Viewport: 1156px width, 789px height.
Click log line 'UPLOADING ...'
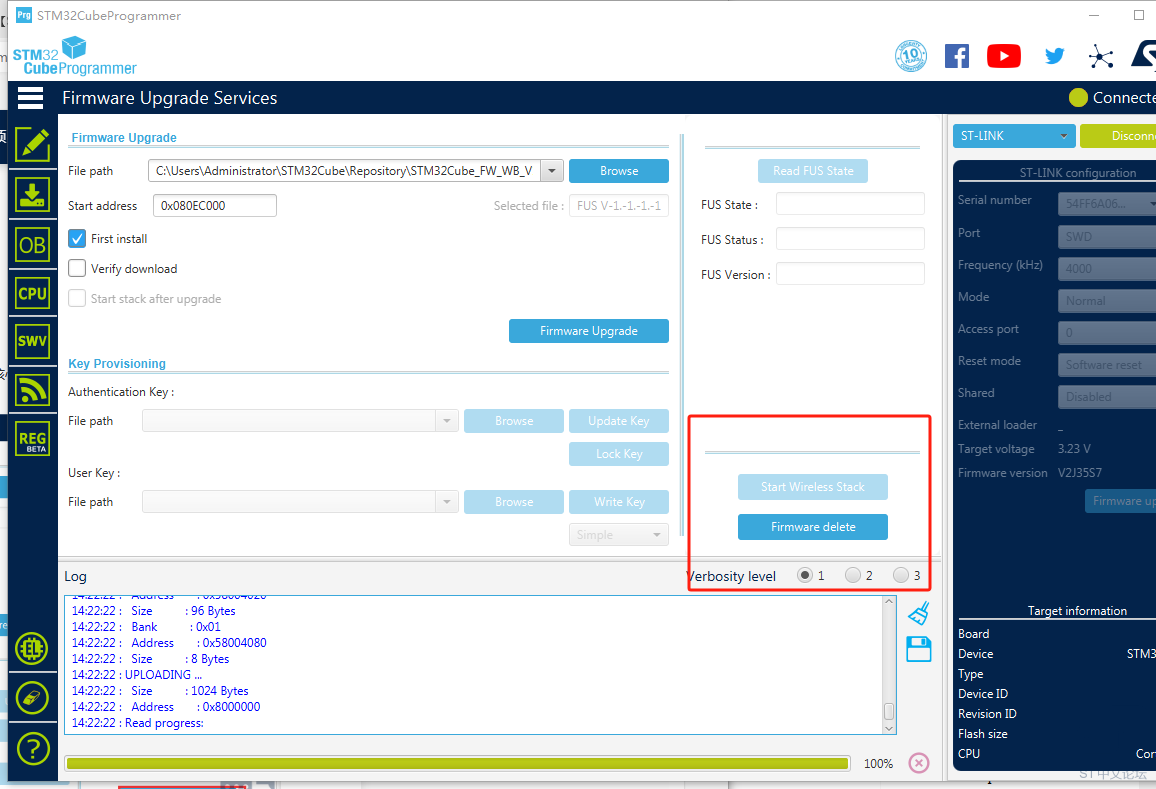pos(137,675)
